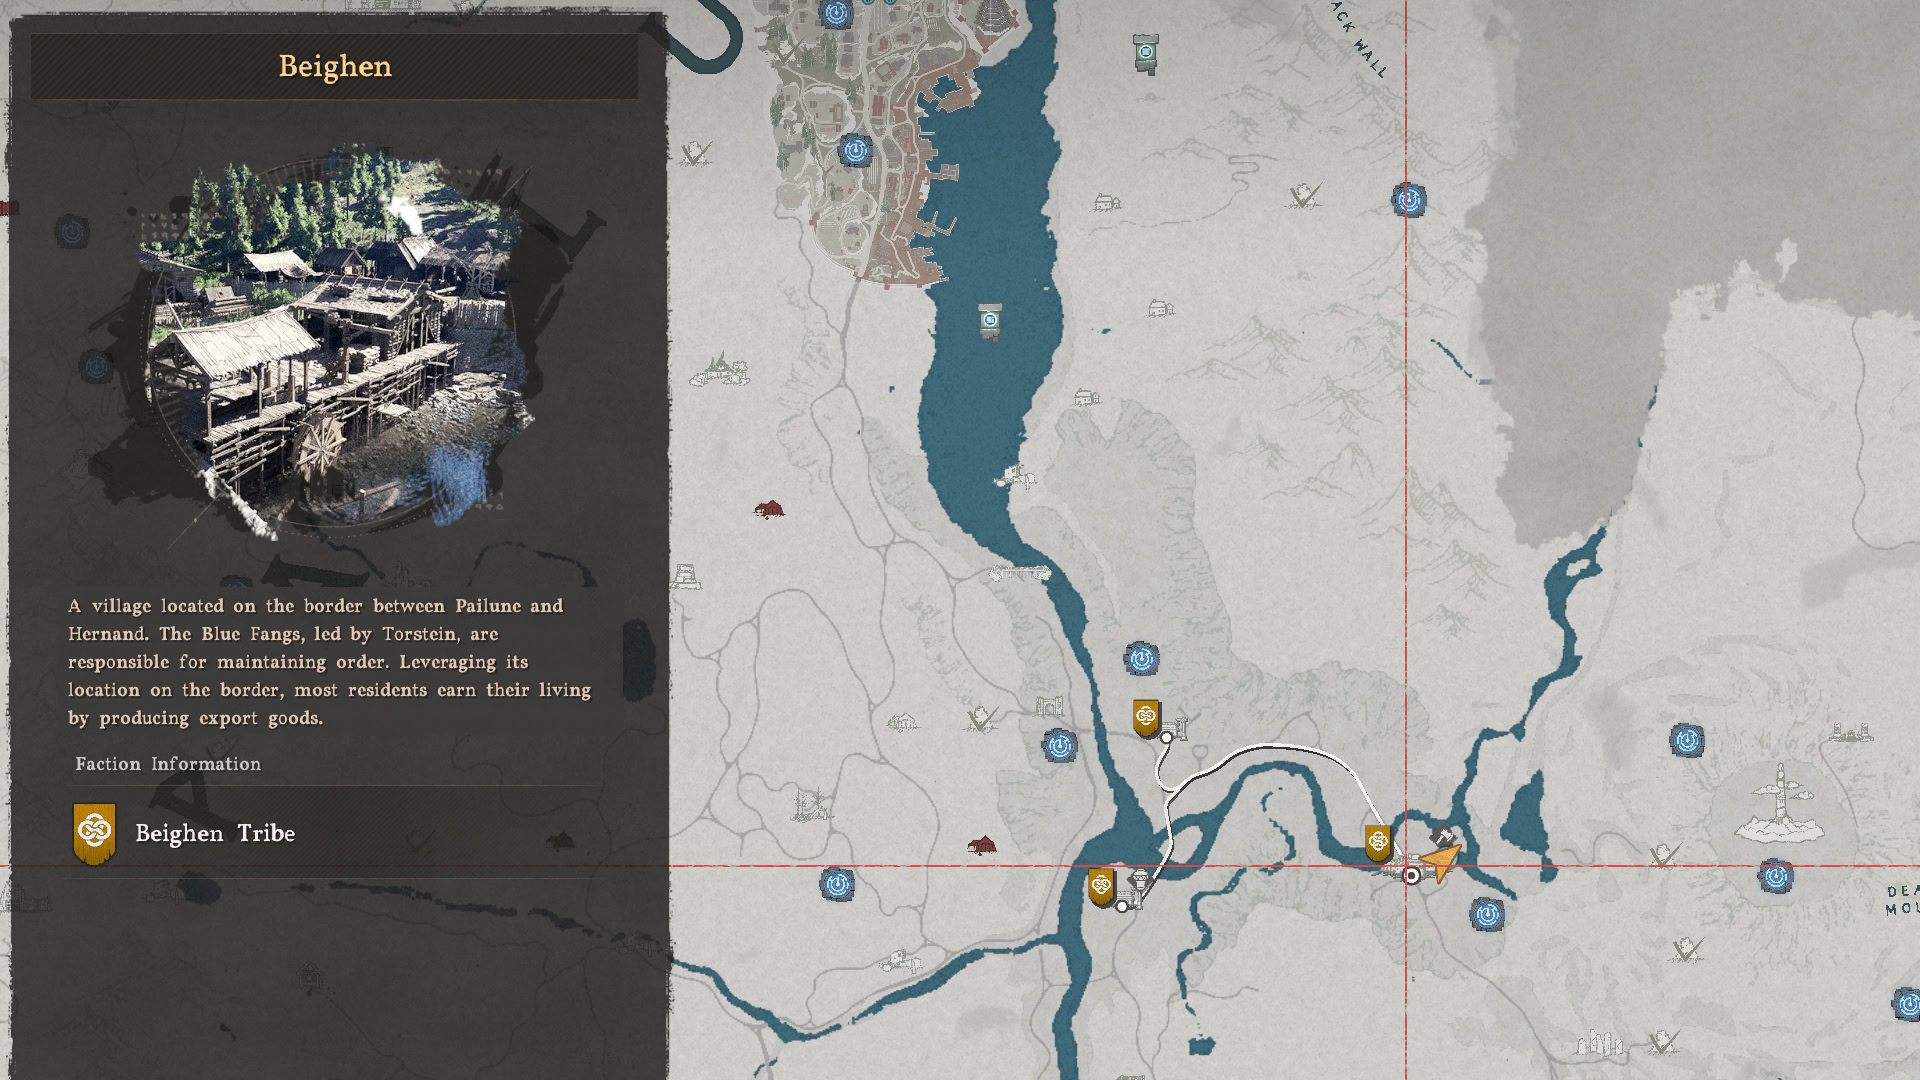Select the fast-travel point at the city's top edge
This screenshot has height=1080, width=1920.
[836, 13]
